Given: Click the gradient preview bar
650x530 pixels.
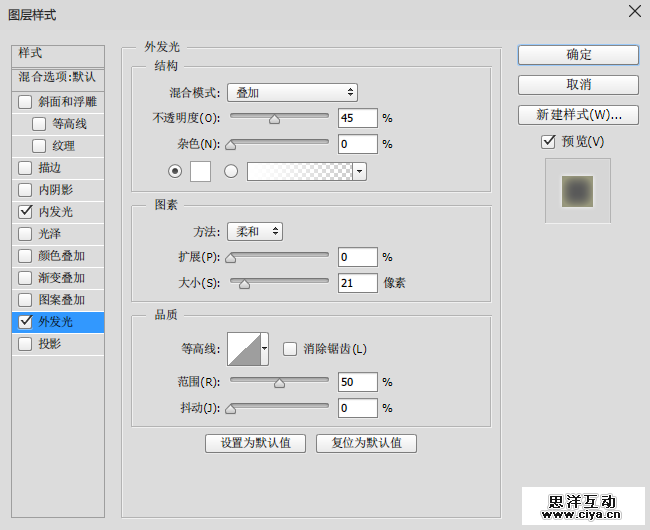Looking at the screenshot, I should [300, 171].
